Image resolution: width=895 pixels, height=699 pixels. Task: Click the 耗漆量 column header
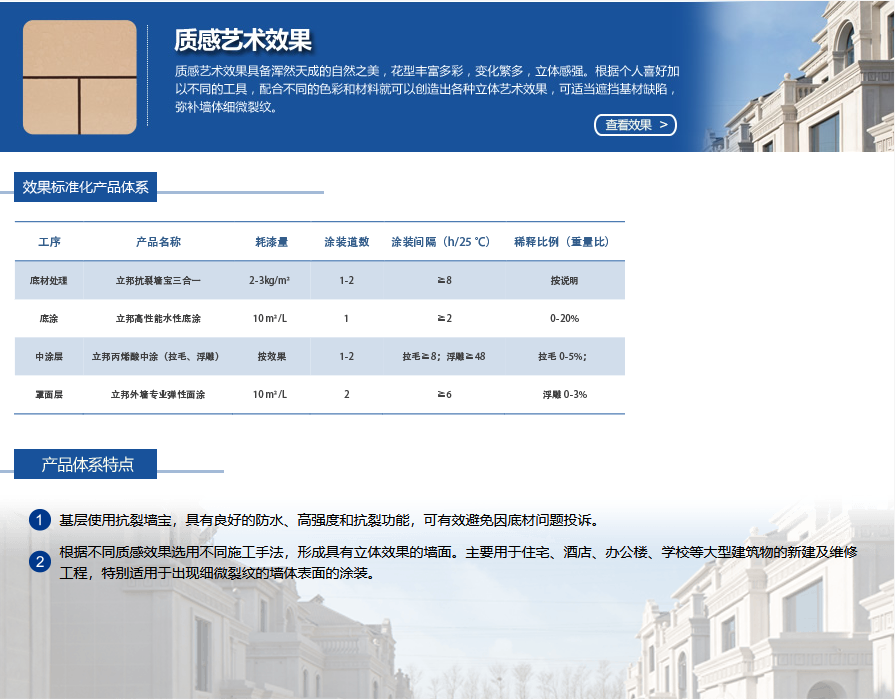click(x=271, y=242)
